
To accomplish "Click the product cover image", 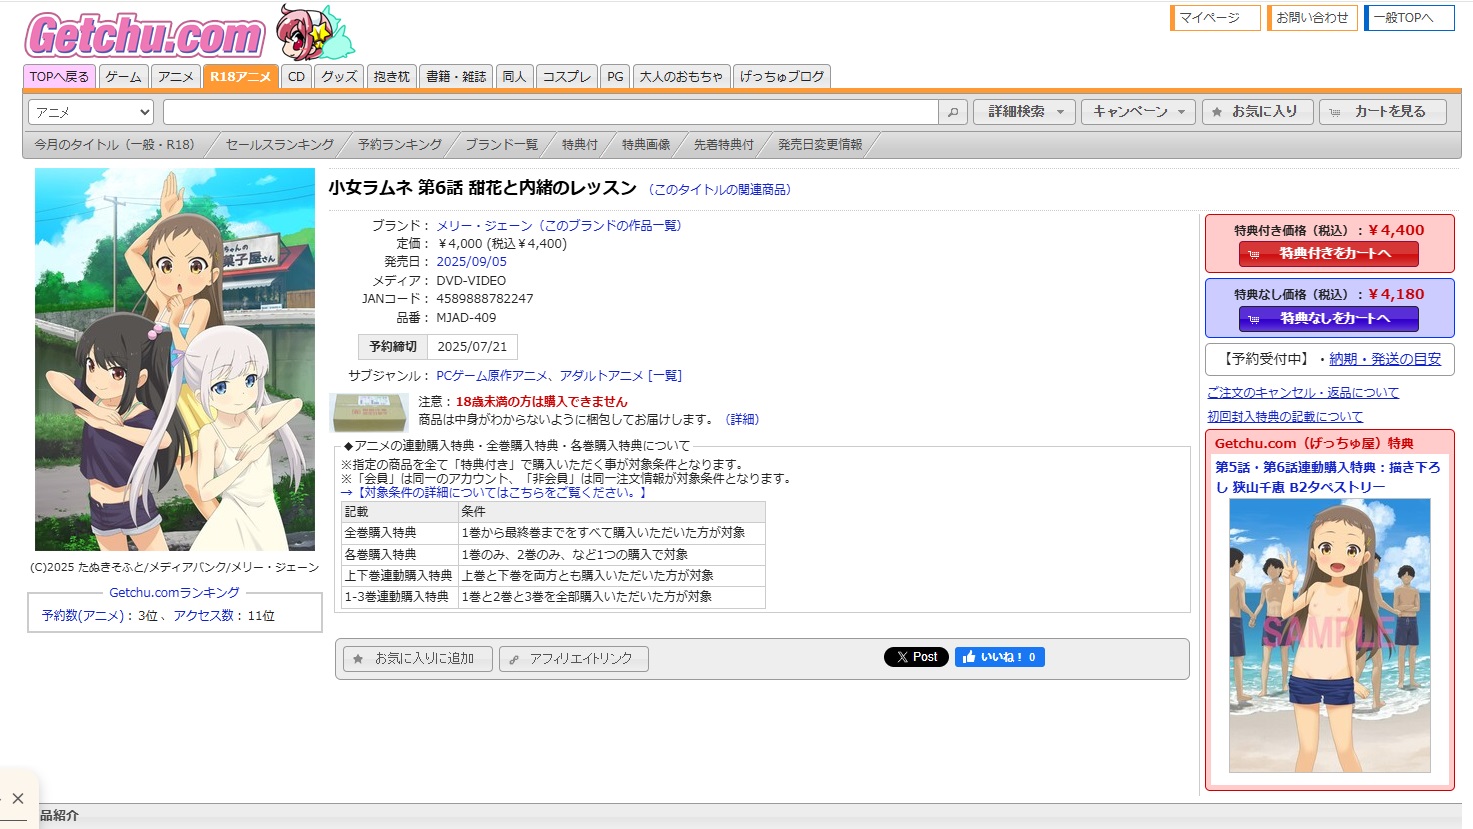I will coord(175,359).
